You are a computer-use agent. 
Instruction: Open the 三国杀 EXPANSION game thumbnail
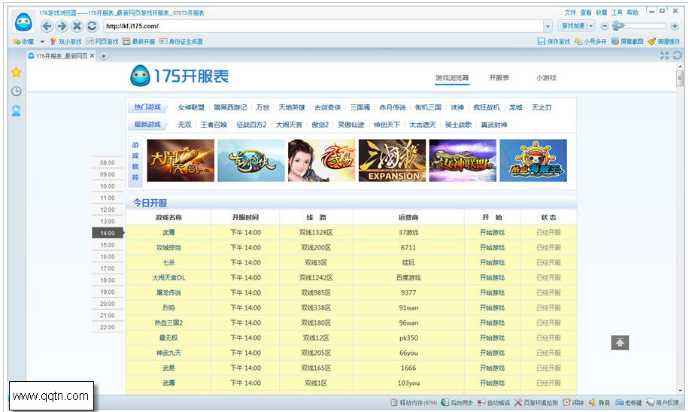(392, 161)
